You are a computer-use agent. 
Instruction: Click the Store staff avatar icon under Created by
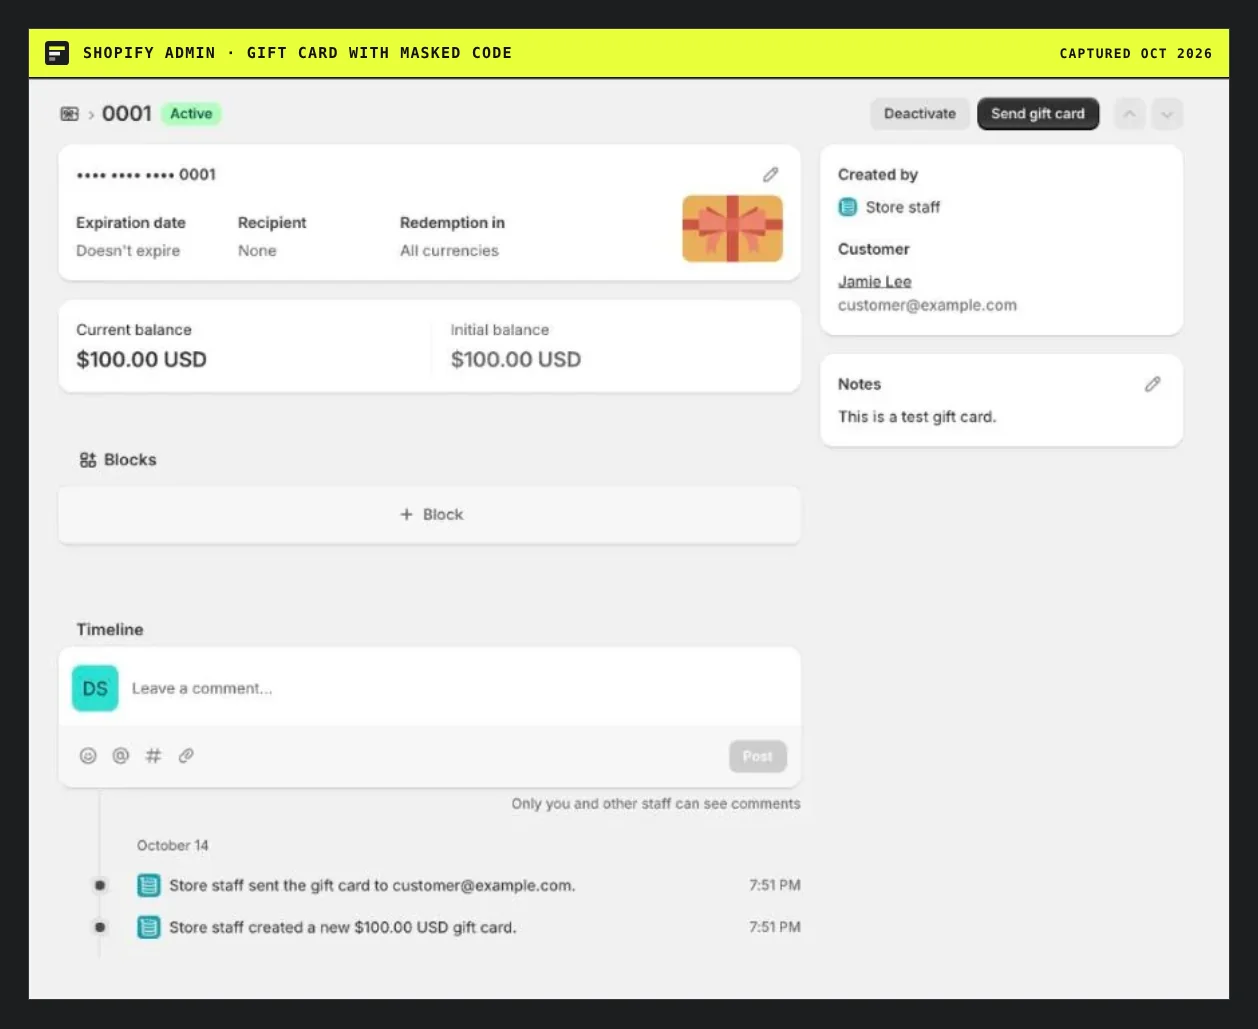tap(848, 207)
